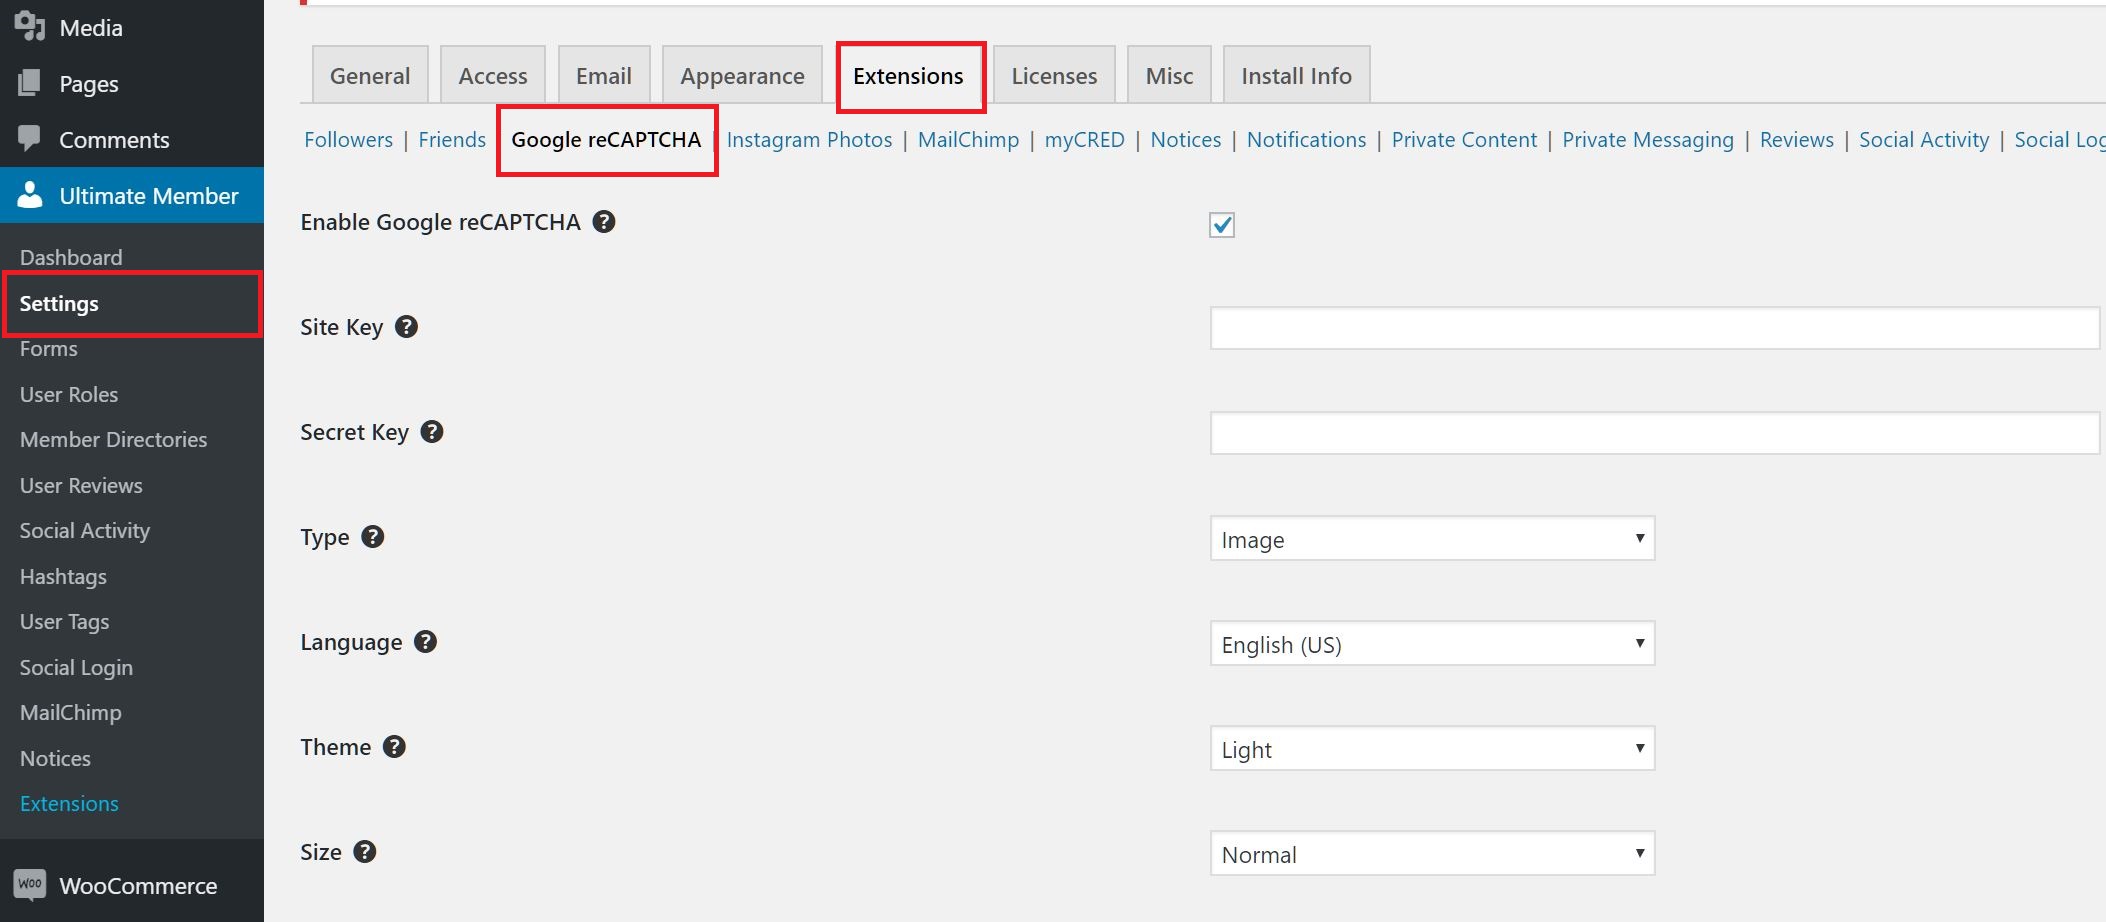The height and width of the screenshot is (922, 2106).
Task: Open Dashboard under Ultimate Member
Action: point(71,257)
